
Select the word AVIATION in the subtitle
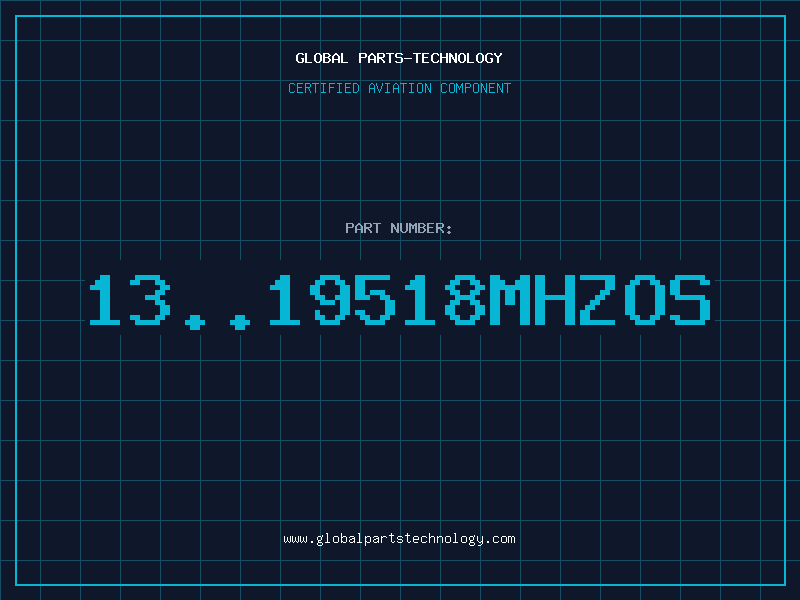400,88
